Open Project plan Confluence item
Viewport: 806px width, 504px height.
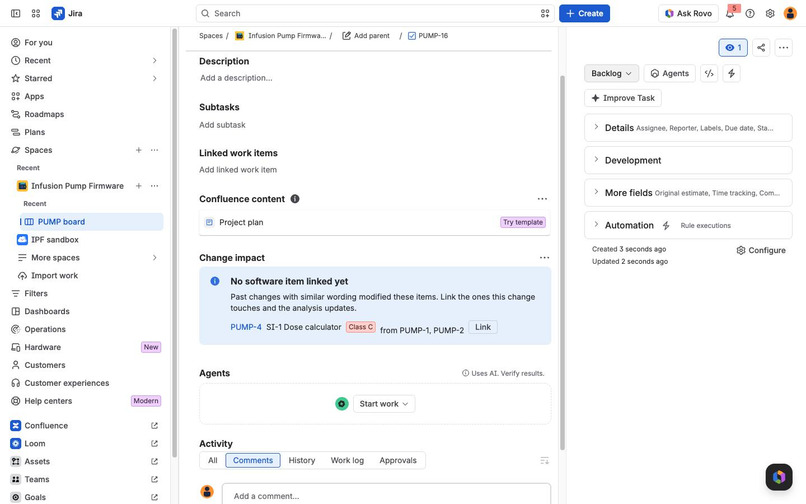[374, 222]
